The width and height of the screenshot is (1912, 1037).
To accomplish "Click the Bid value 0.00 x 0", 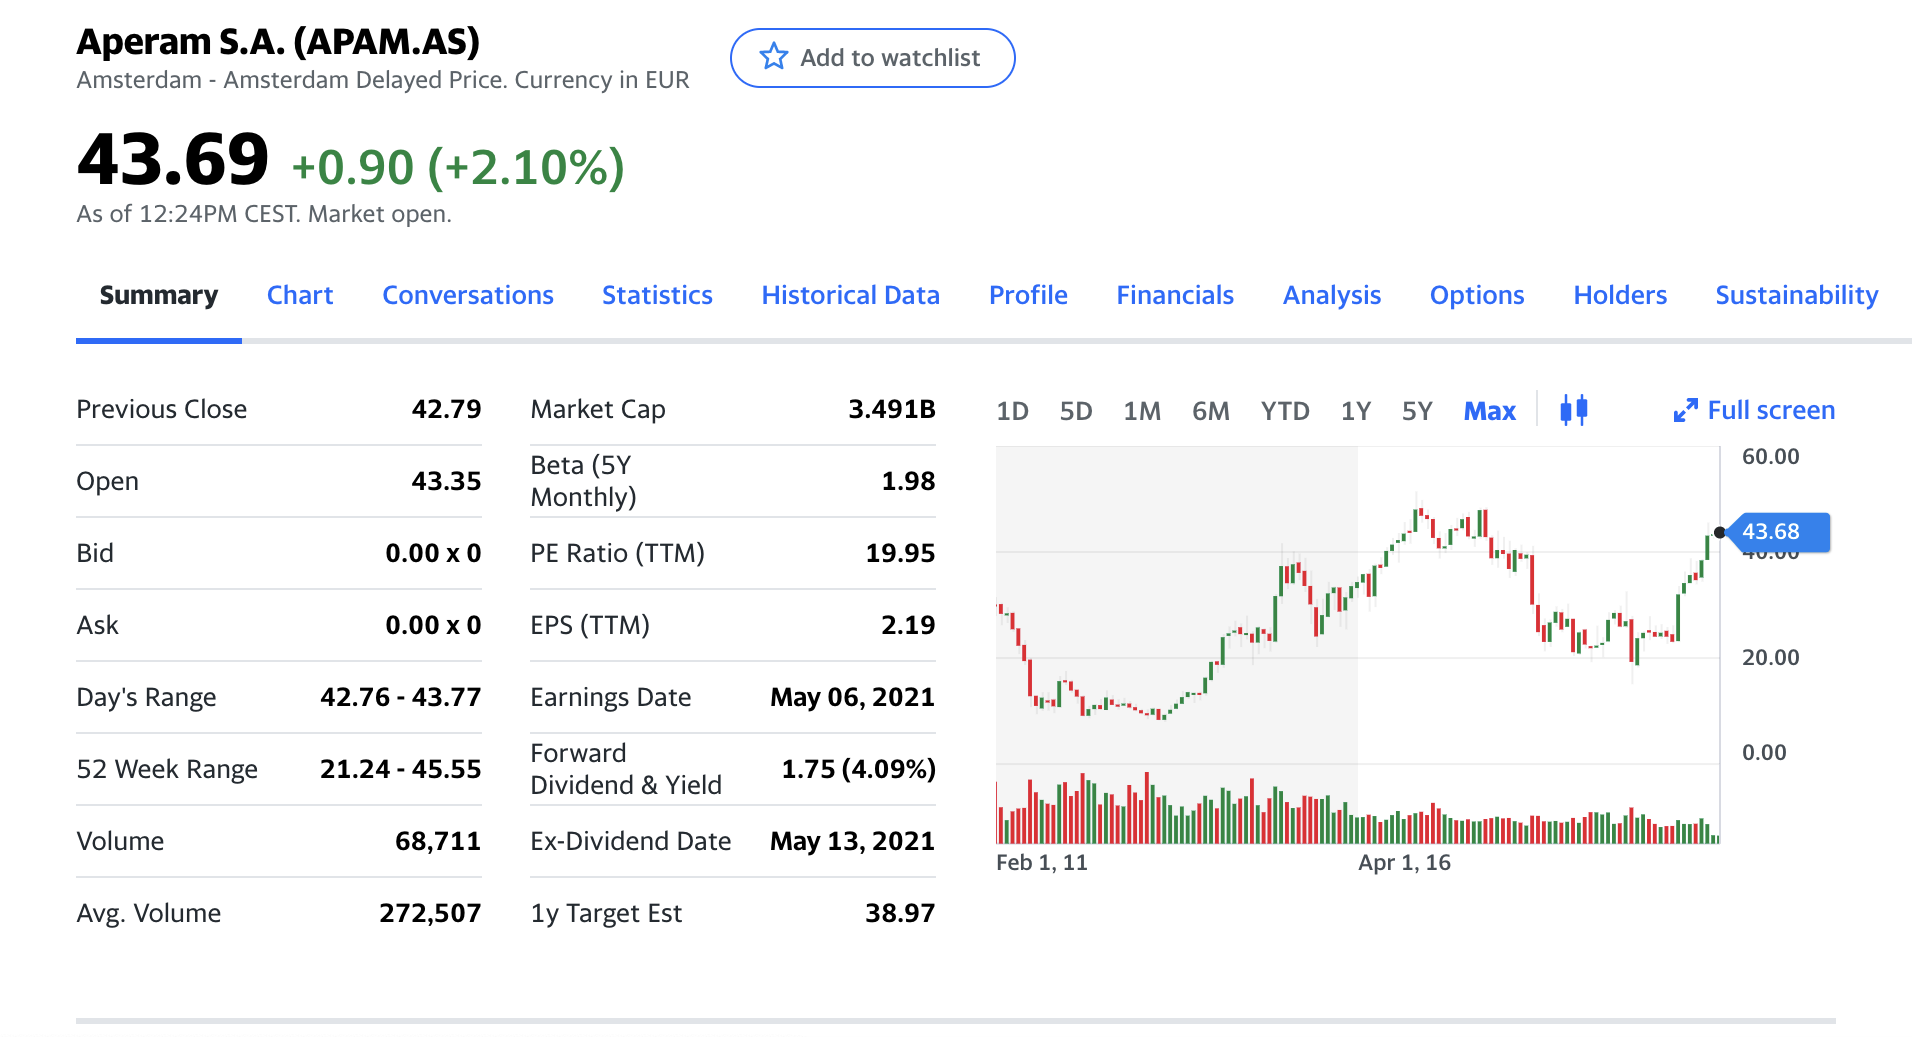I will coord(433,553).
